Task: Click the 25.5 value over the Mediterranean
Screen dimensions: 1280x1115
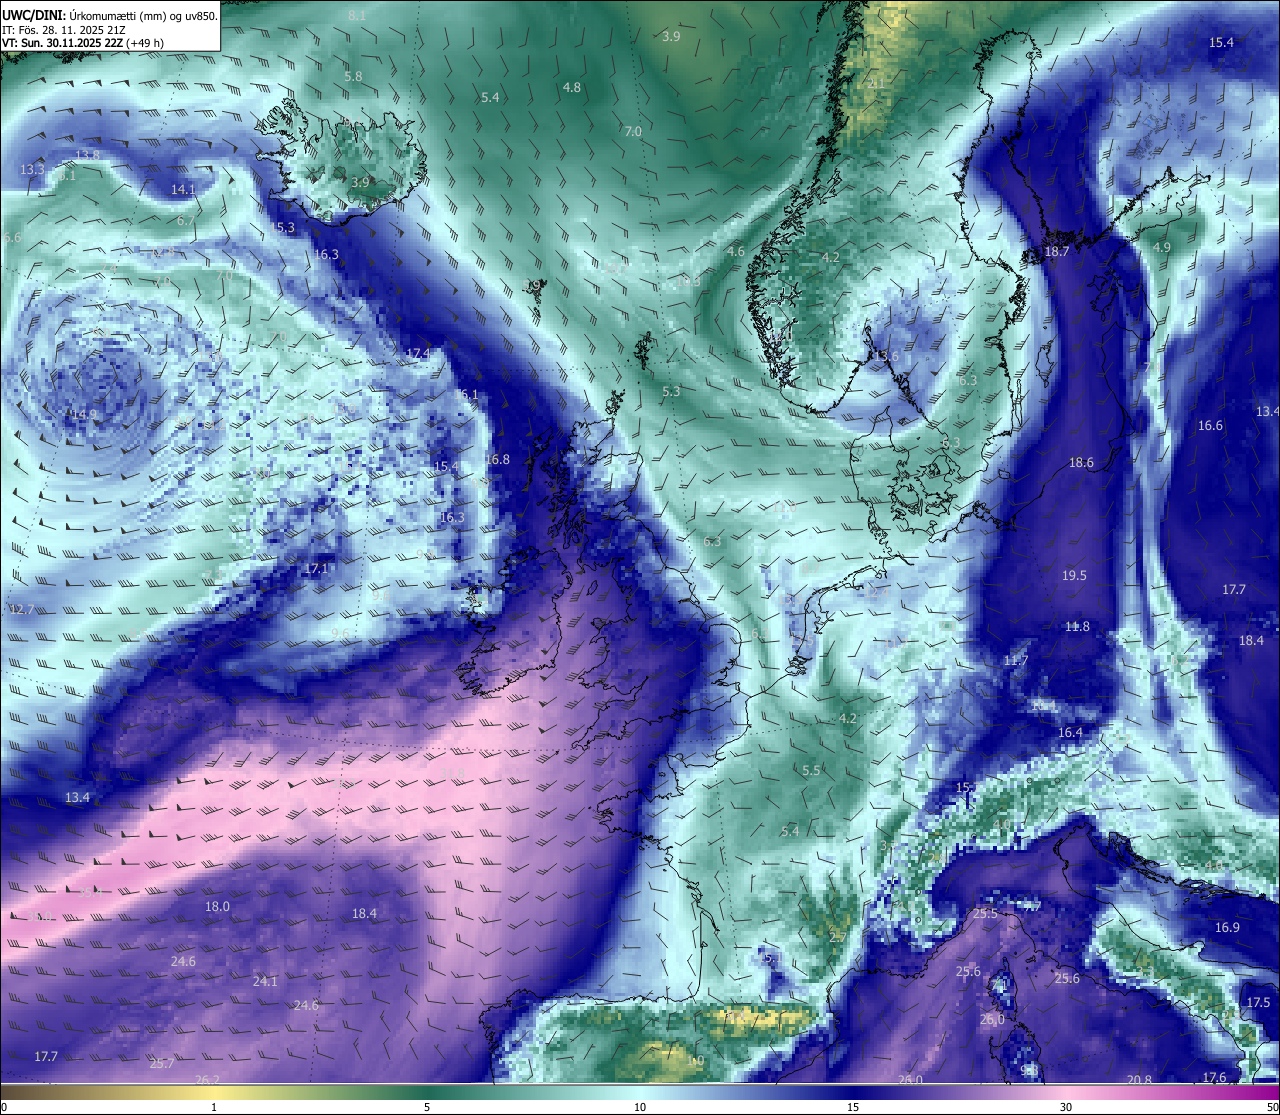Action: pos(985,914)
